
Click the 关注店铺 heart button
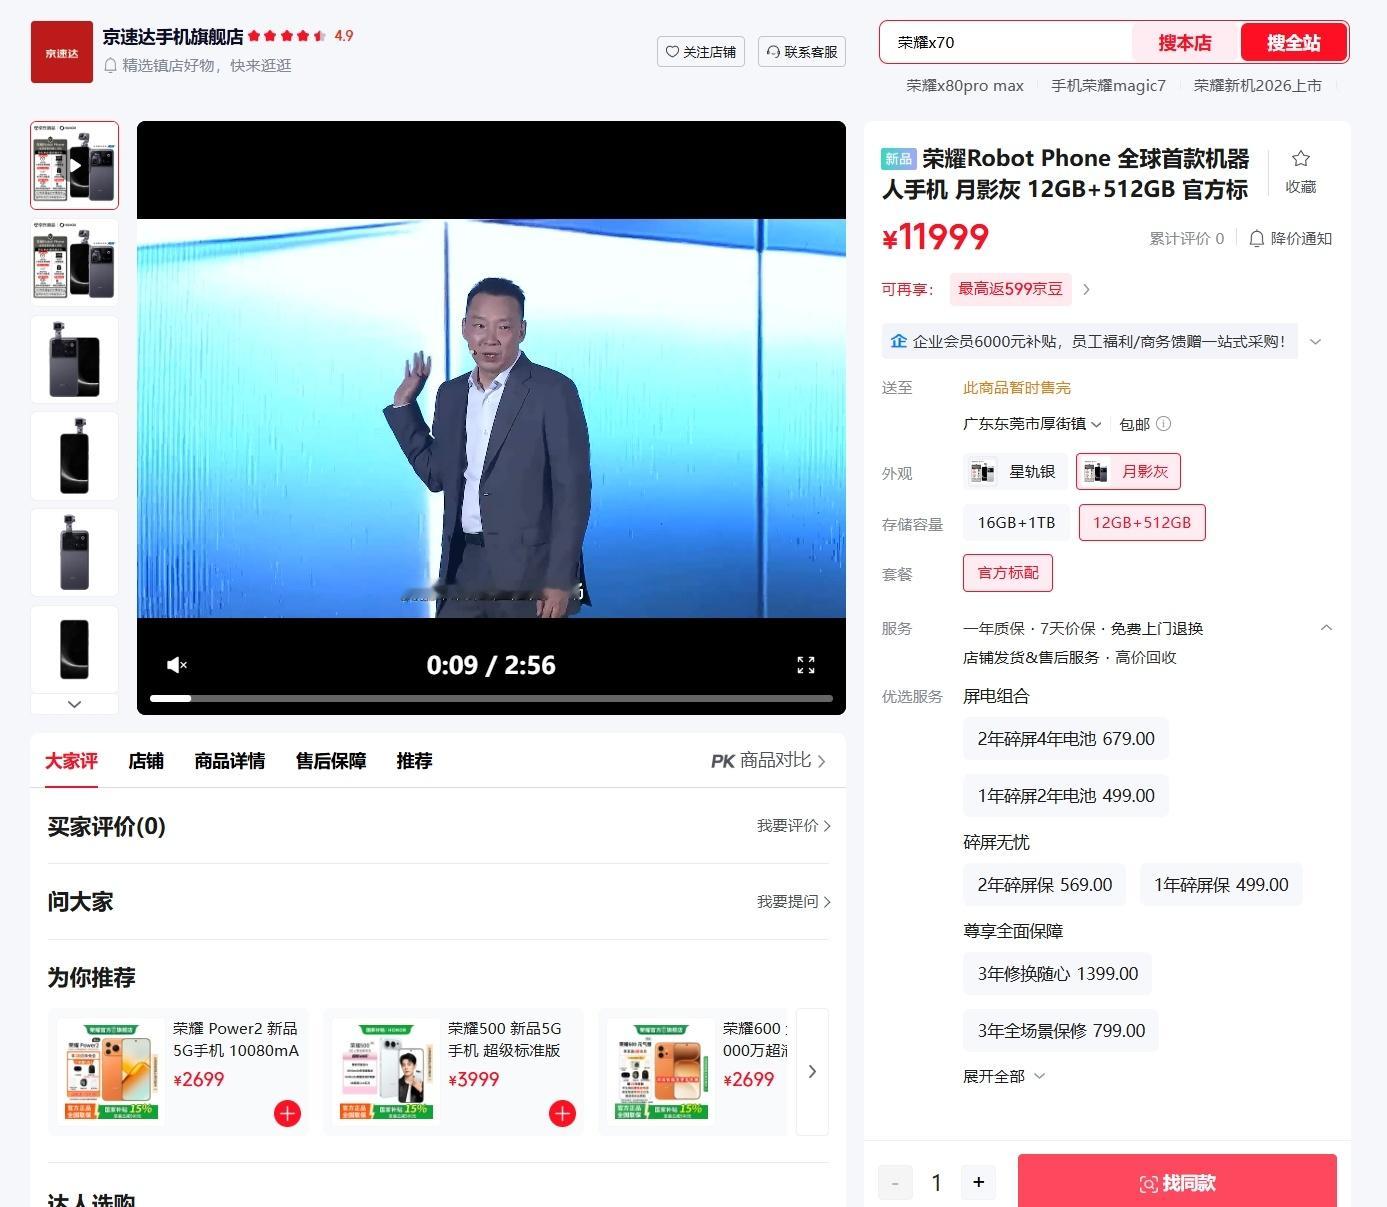point(701,52)
